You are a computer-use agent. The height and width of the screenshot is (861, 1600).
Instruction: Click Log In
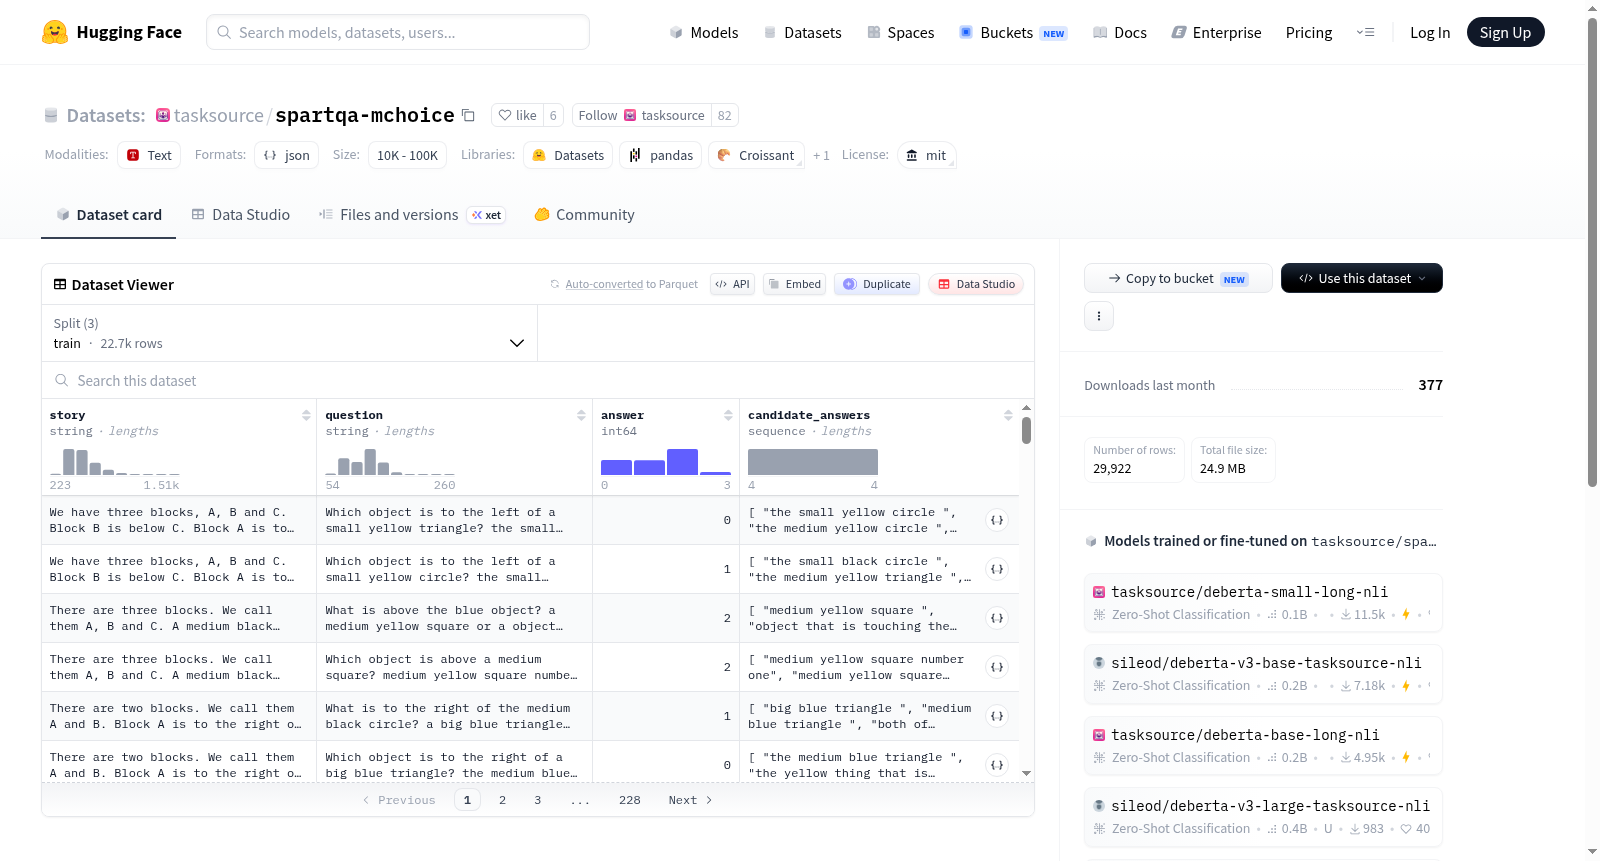tap(1430, 32)
